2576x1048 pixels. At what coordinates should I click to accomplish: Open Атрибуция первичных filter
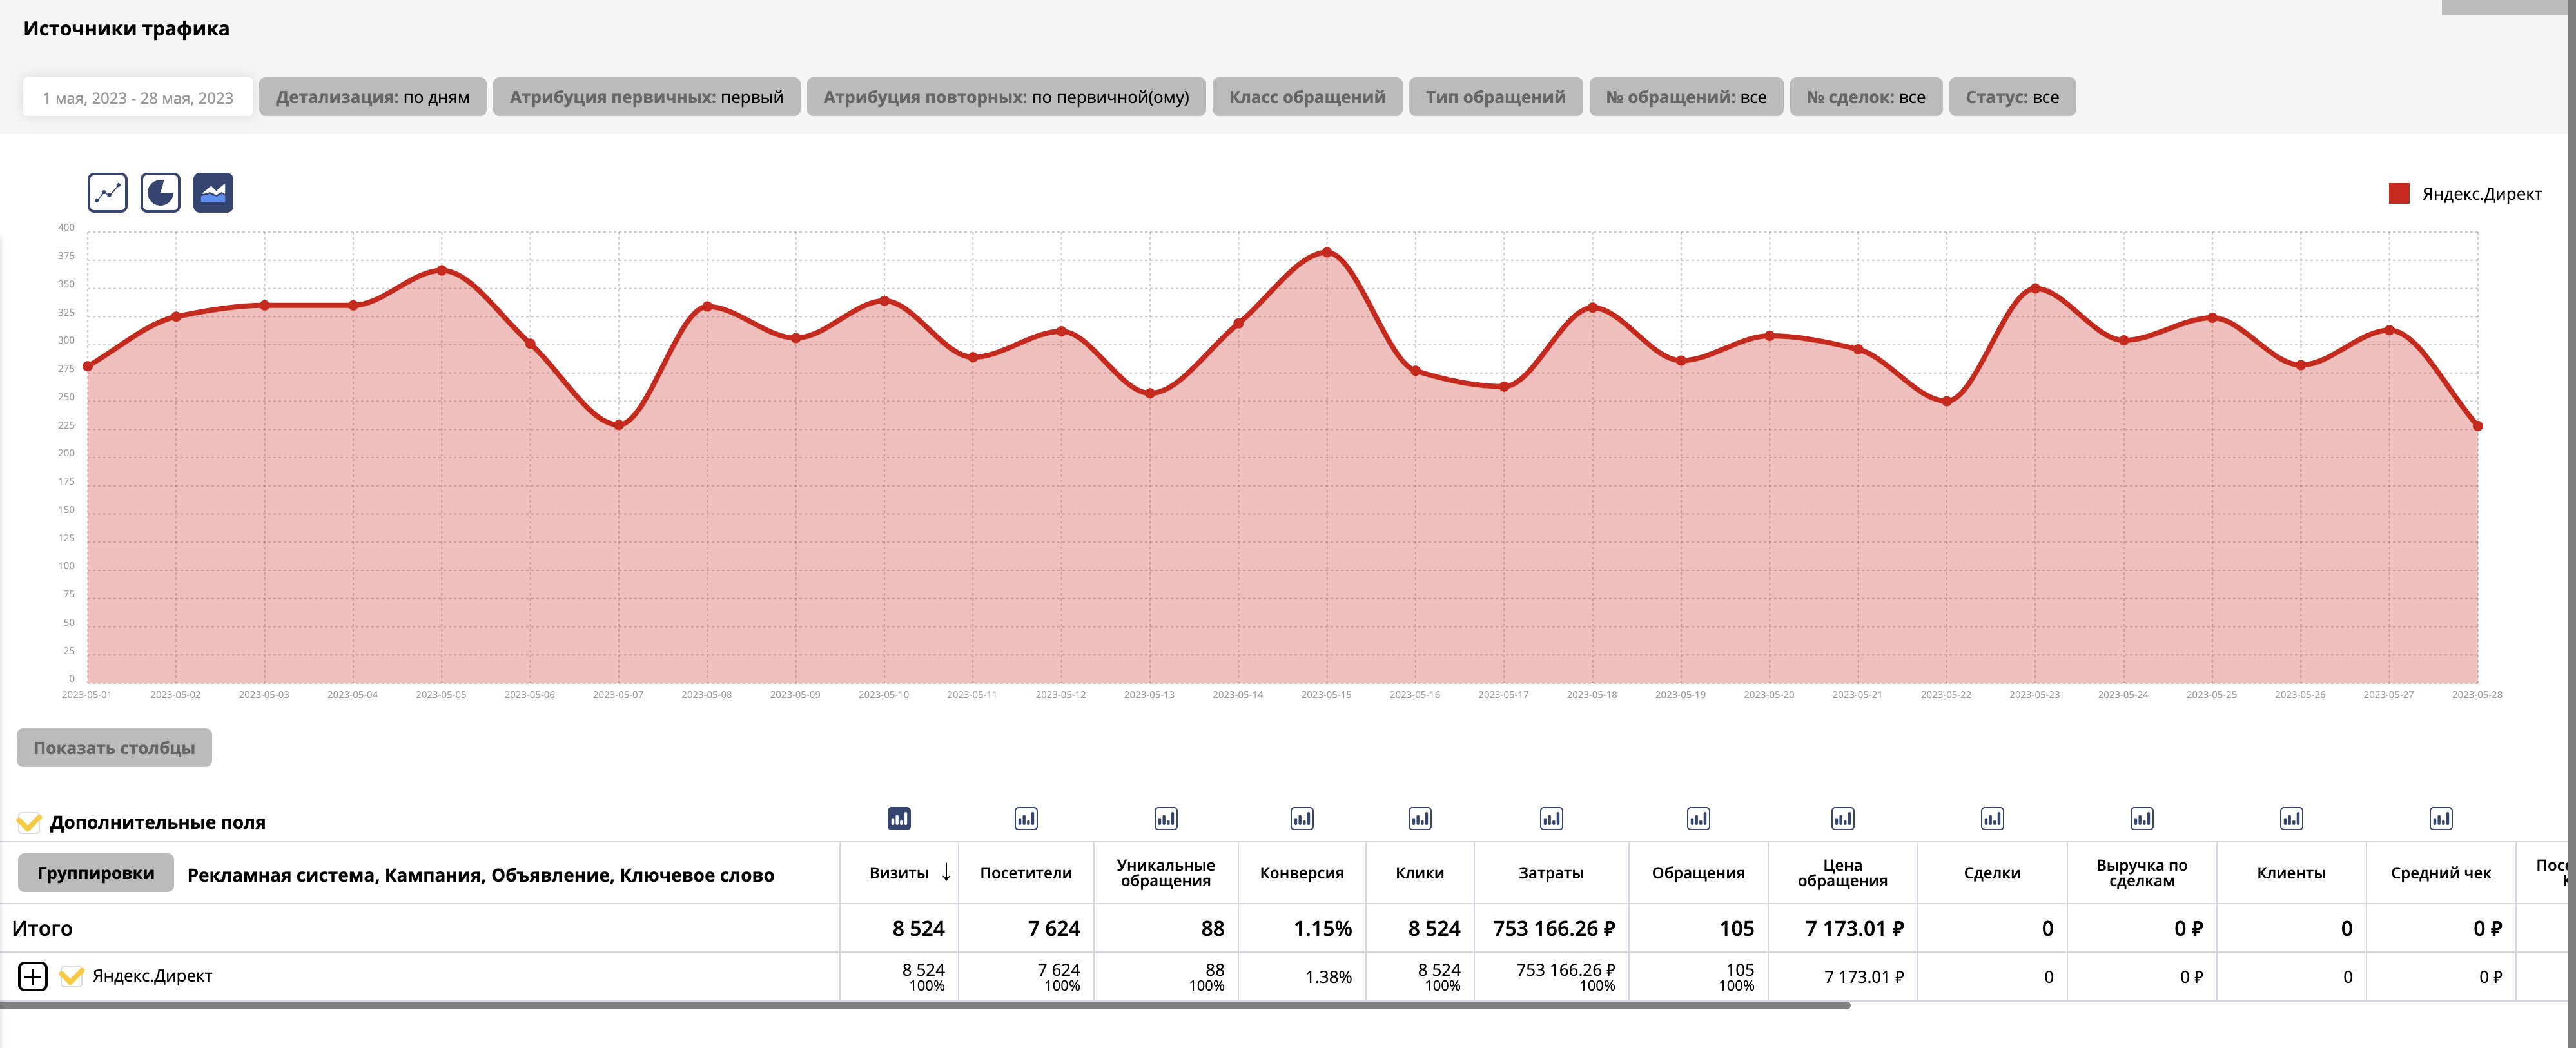(x=646, y=97)
